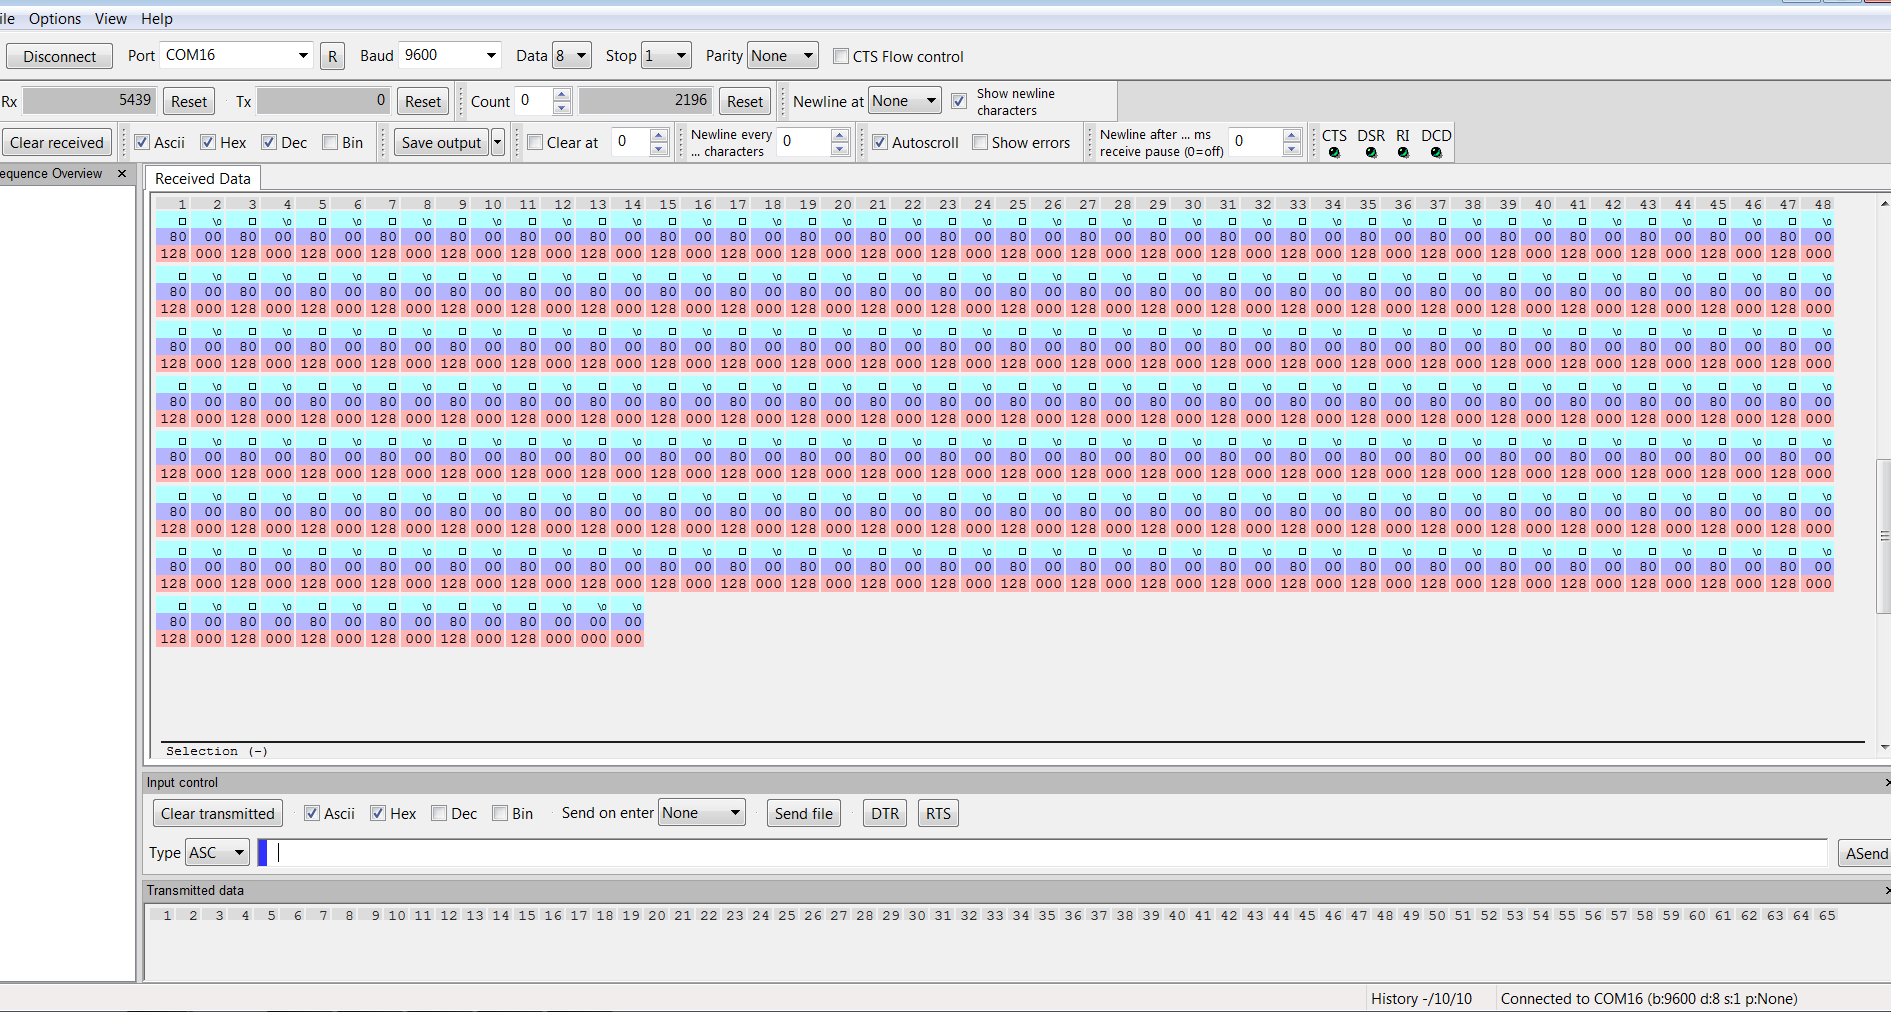This screenshot has width=1891, height=1012.
Task: Open the Baud 9600 dropdown
Action: [491, 56]
